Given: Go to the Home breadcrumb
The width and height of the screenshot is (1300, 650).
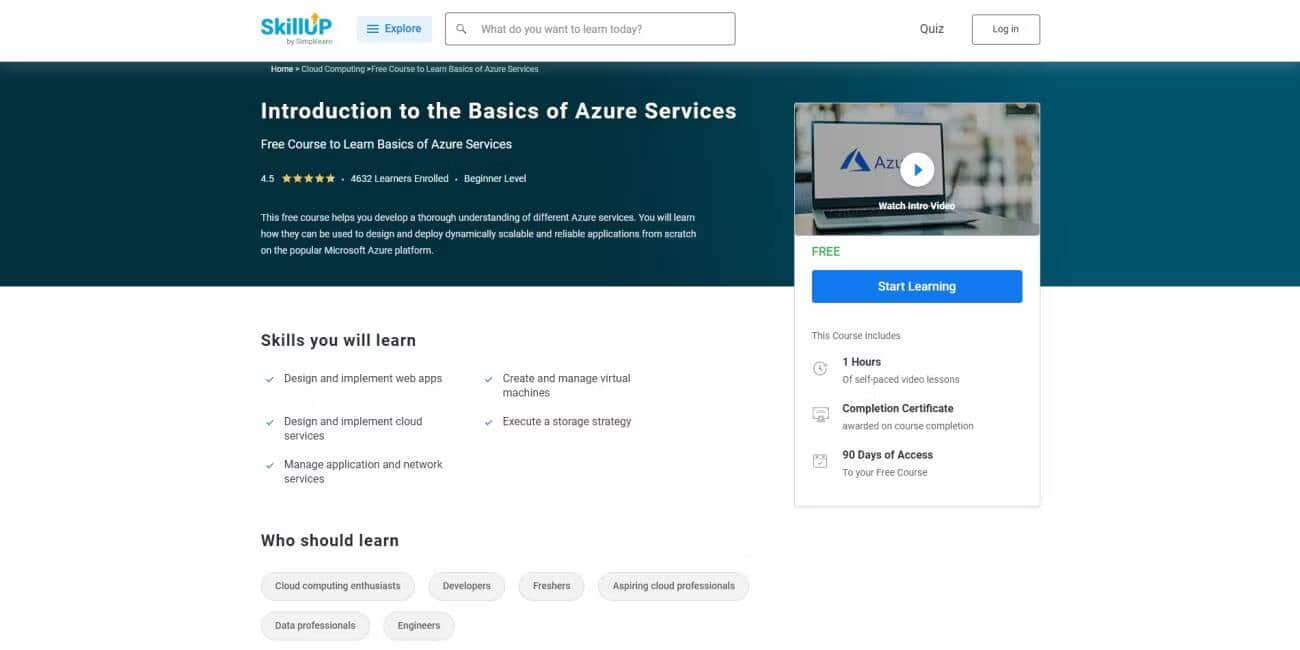Looking at the screenshot, I should pos(282,69).
